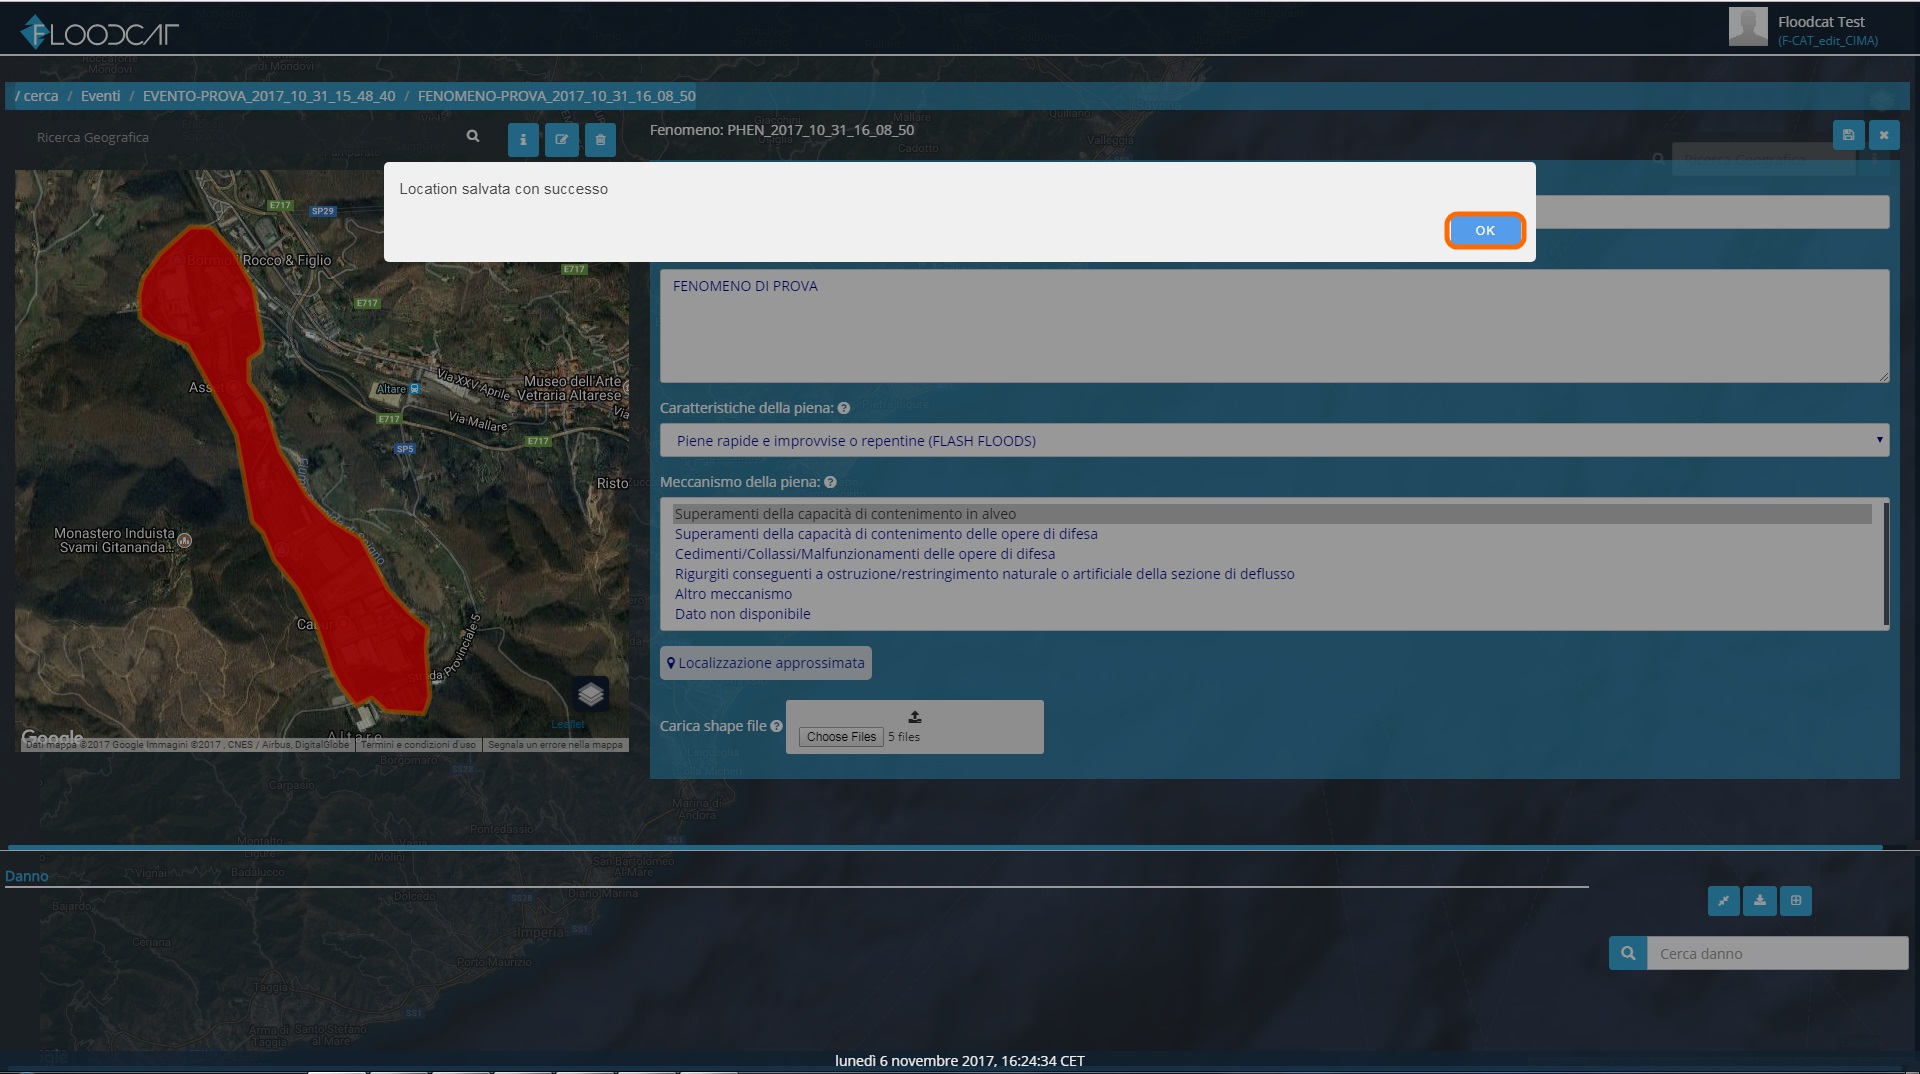Image resolution: width=1920 pixels, height=1074 pixels.
Task: Click the Ricerca Geografica search magnifier
Action: pyautogui.click(x=473, y=136)
